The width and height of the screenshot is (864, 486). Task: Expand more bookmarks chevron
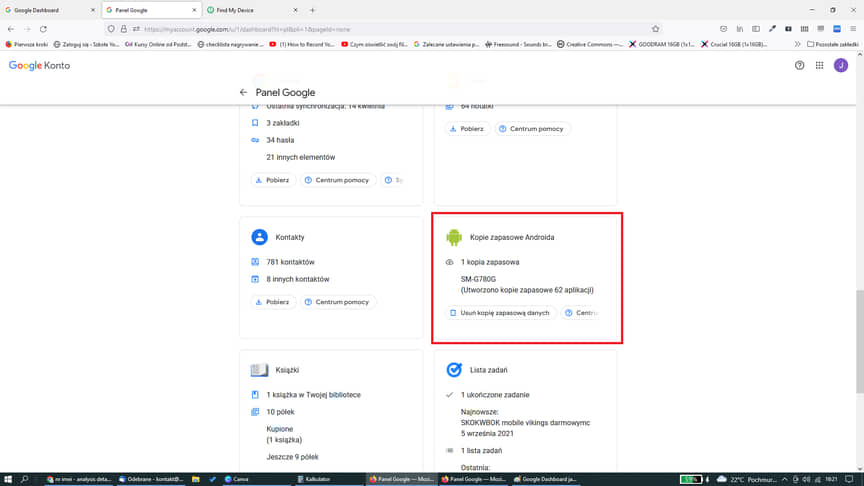point(797,44)
